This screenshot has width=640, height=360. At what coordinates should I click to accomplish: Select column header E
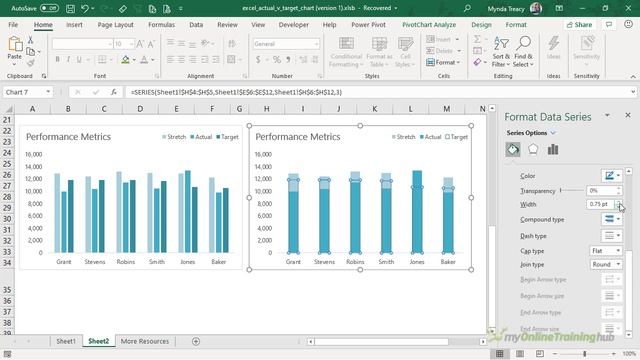click(x=176, y=109)
